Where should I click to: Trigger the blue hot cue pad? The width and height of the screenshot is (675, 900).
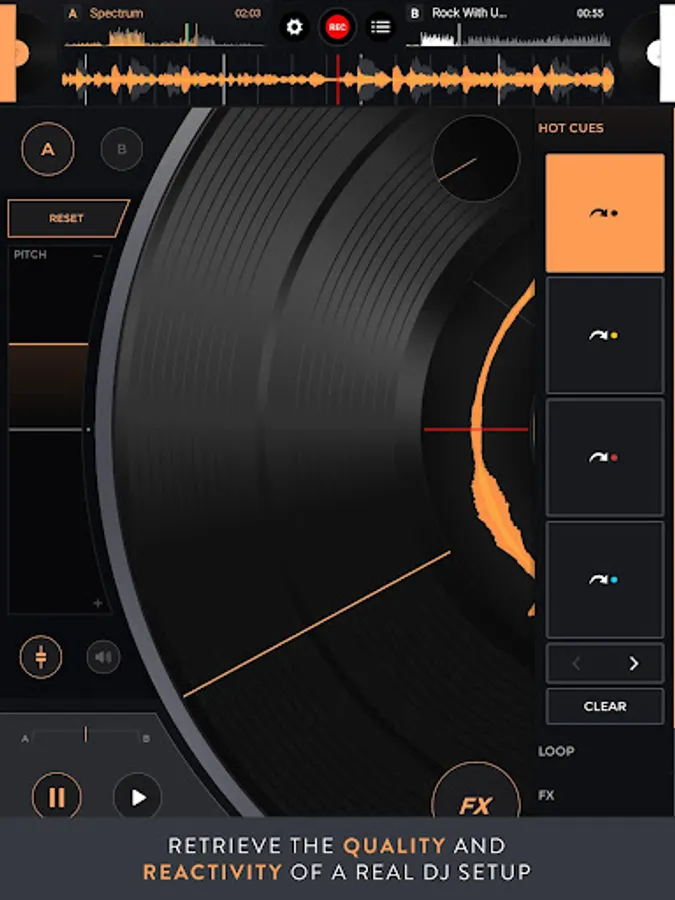pos(605,580)
